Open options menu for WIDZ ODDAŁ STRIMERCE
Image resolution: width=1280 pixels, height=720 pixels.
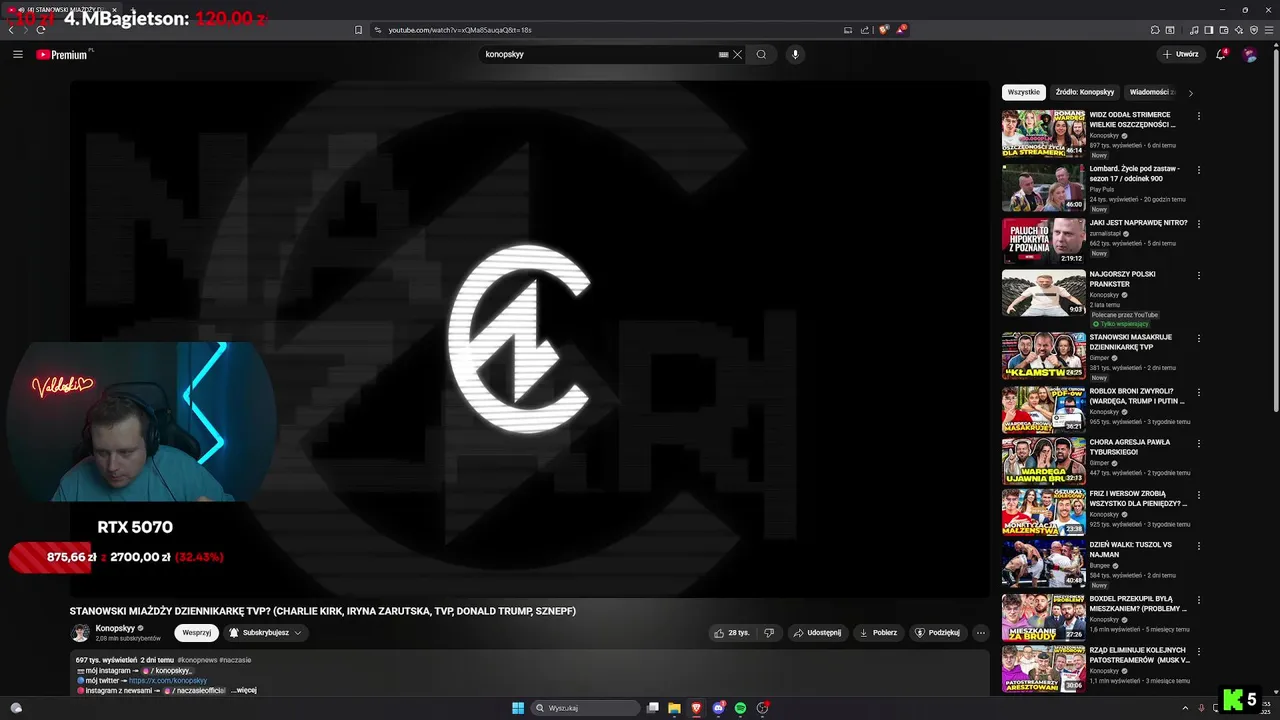[1199, 116]
